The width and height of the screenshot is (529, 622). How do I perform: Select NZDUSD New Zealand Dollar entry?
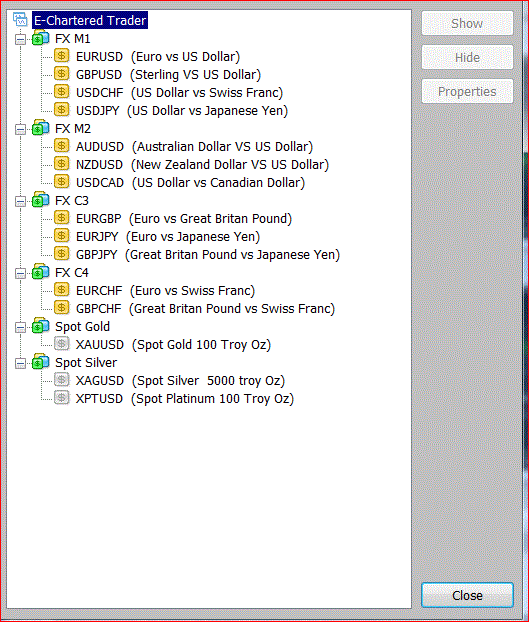[202, 165]
